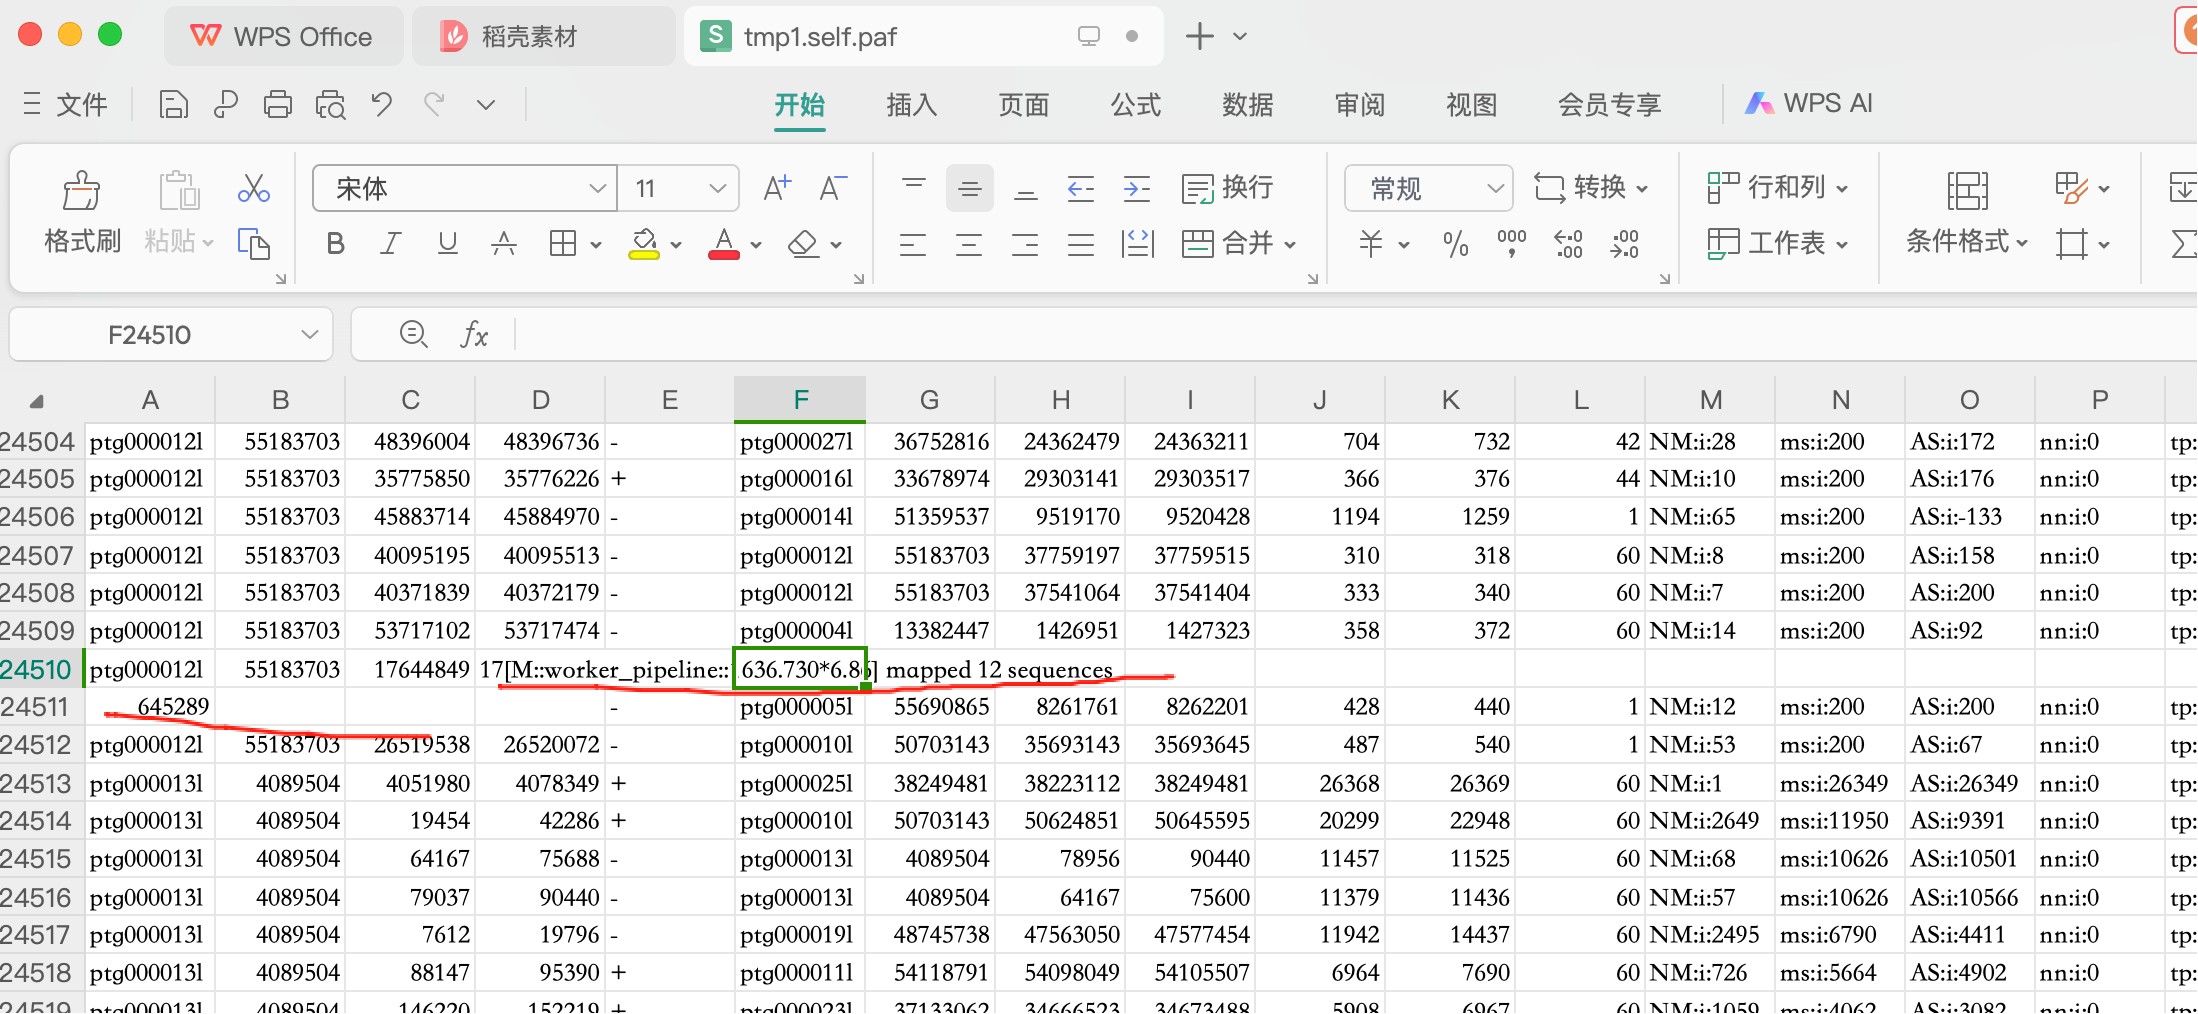Click the new tab plus button
This screenshot has height=1014, width=2198.
(x=1199, y=36)
